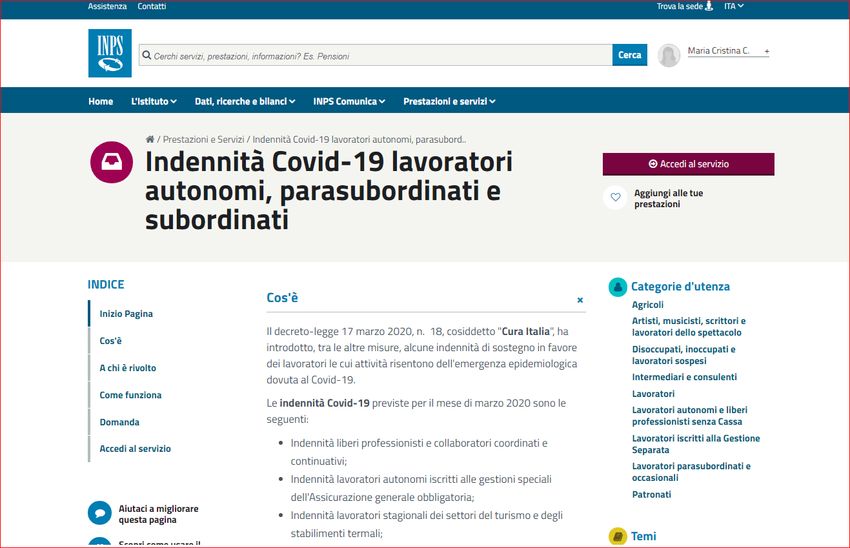Click the home breadcrumb icon

[x=150, y=139]
